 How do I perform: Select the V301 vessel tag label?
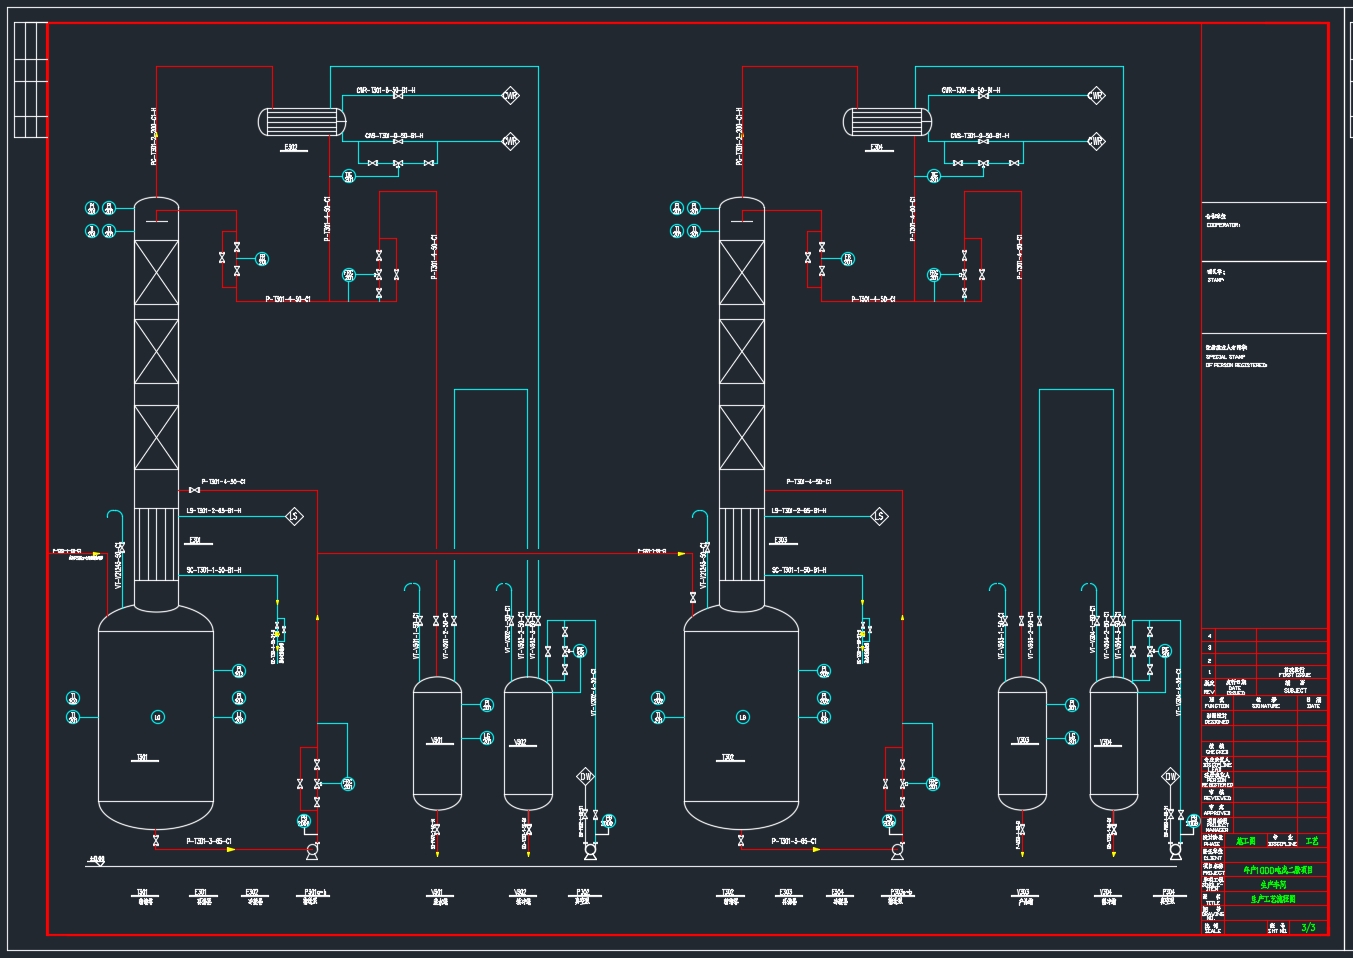pos(437,741)
